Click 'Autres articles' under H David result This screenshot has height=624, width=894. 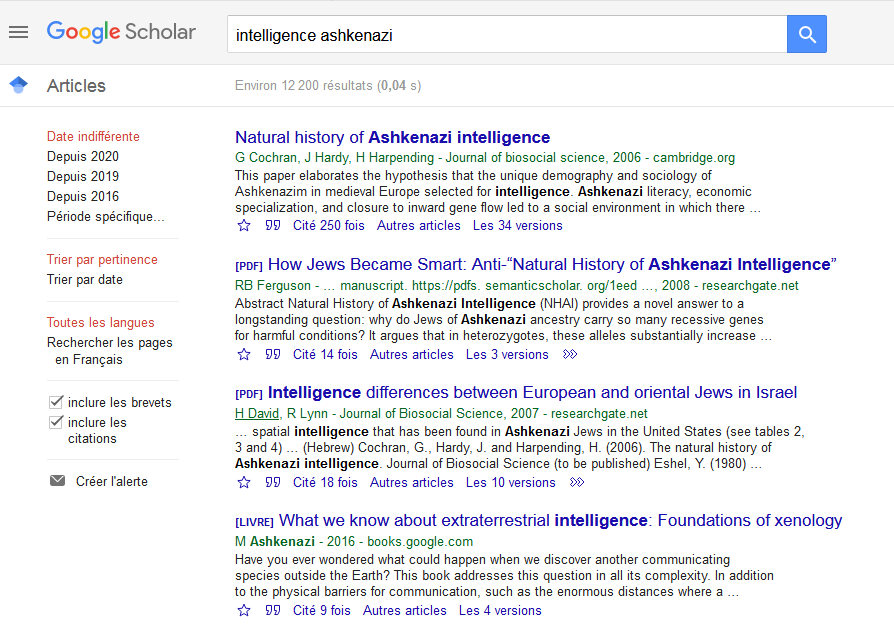(x=412, y=482)
